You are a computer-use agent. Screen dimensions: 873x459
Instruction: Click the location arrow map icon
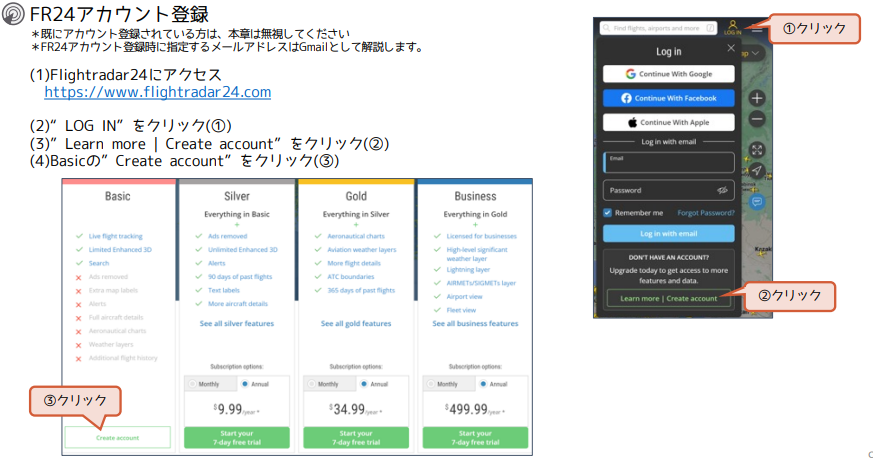[757, 171]
